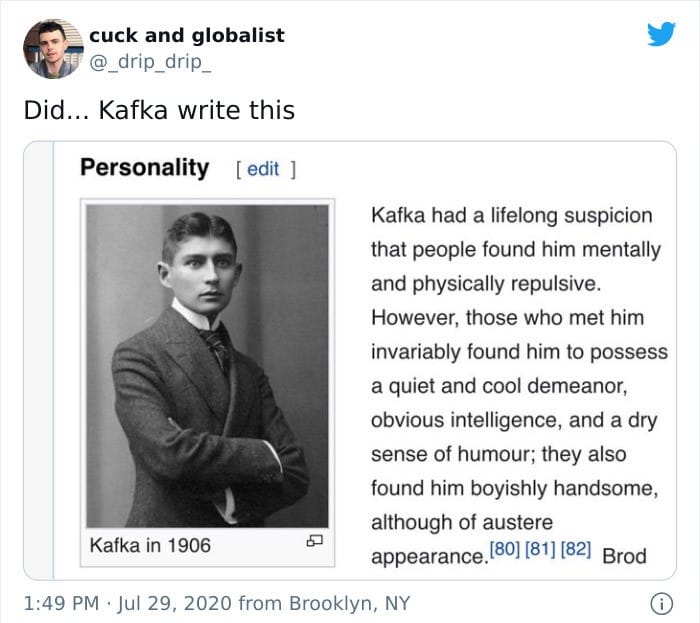Open citation reference [81]

[540, 549]
